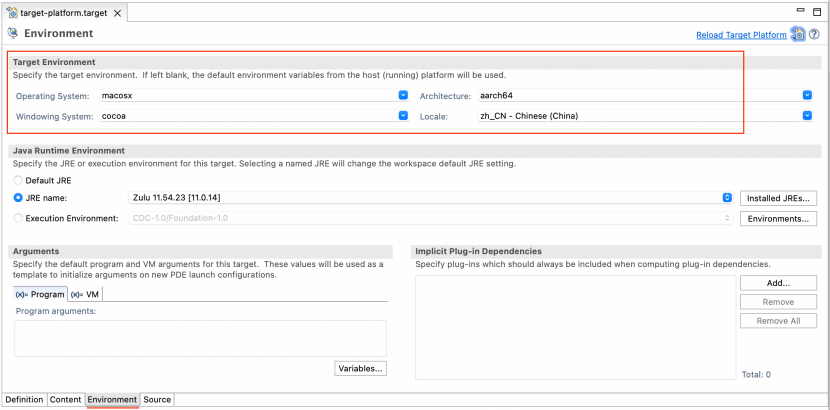Click Reload Target Platform link
This screenshot has height=410, width=830.
pos(741,35)
